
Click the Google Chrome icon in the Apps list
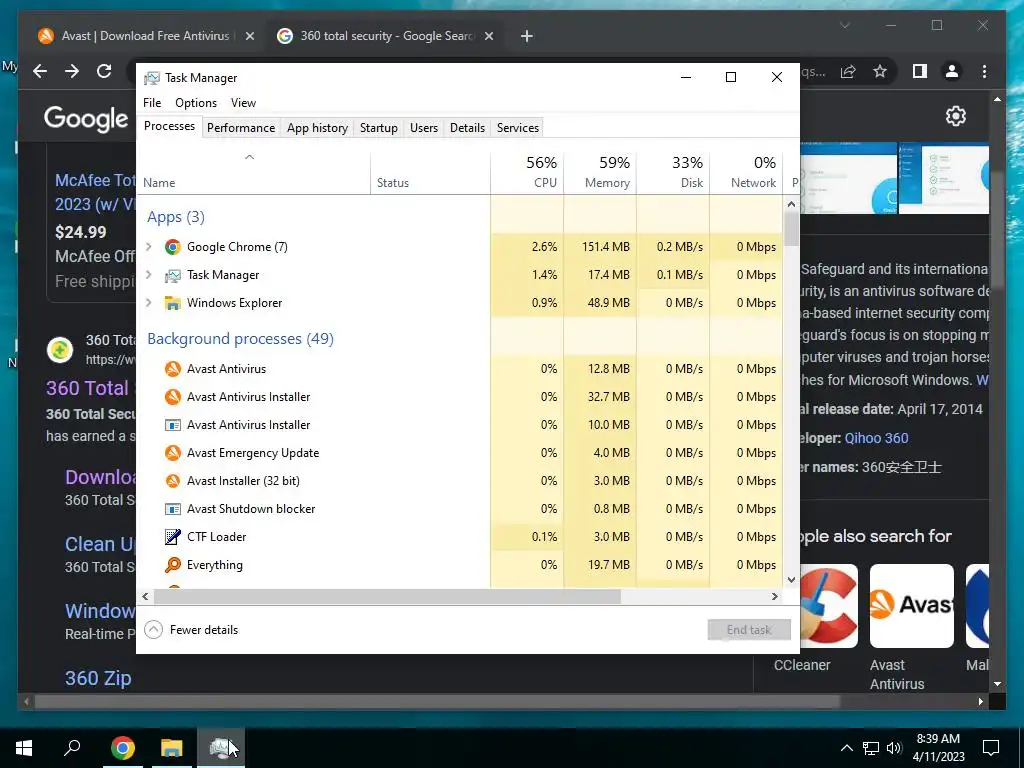pos(172,247)
